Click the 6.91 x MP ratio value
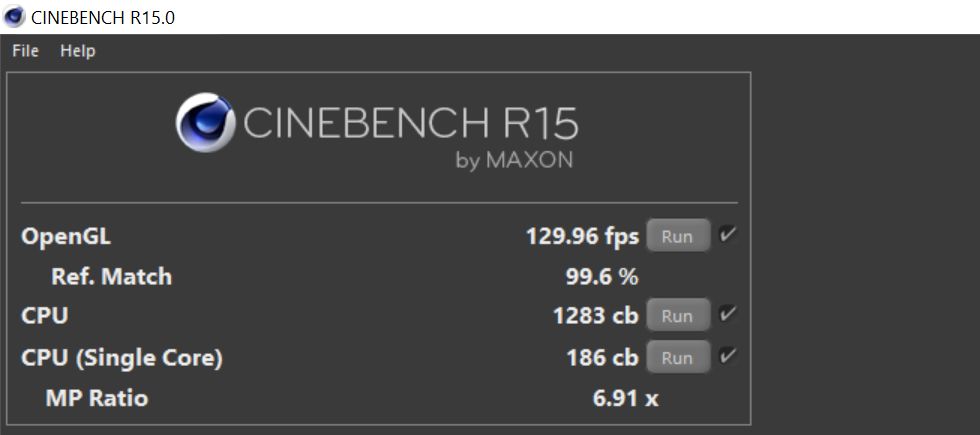980x435 pixels. [625, 398]
